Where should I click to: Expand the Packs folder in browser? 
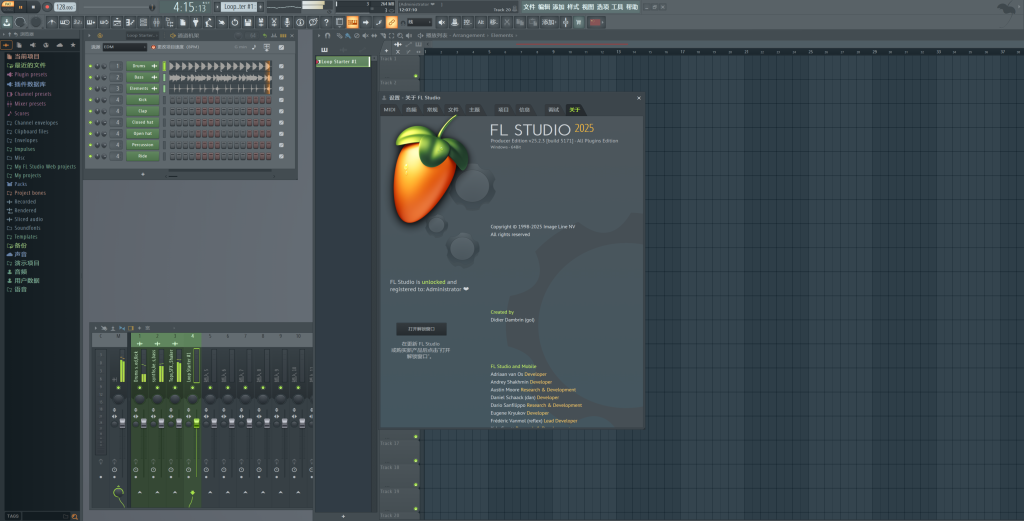(x=20, y=184)
